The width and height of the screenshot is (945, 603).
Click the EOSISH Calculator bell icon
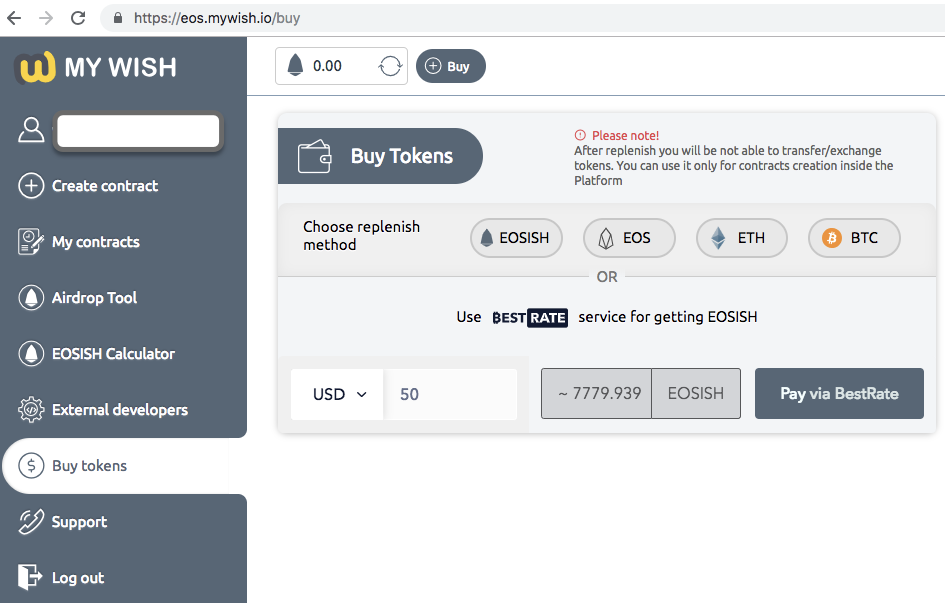31,354
